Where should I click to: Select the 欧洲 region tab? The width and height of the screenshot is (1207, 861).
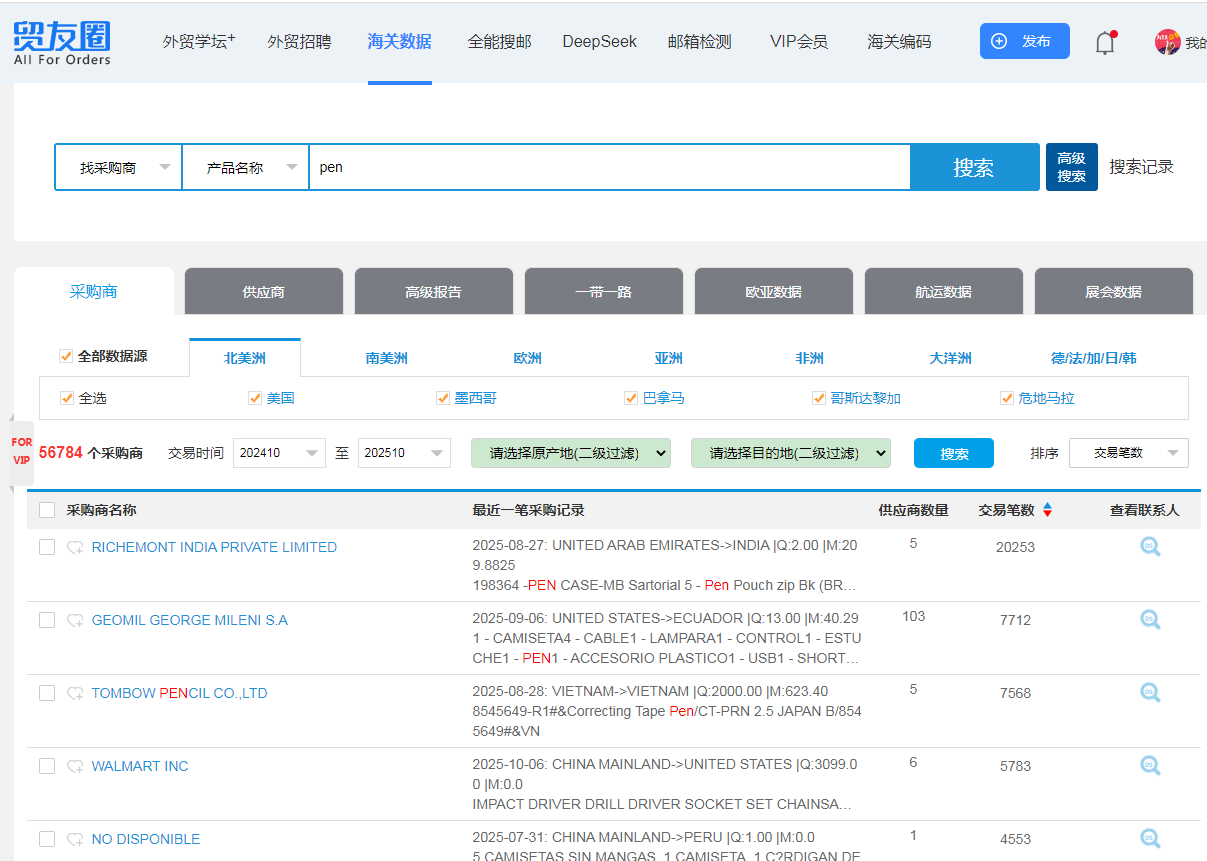coord(527,358)
